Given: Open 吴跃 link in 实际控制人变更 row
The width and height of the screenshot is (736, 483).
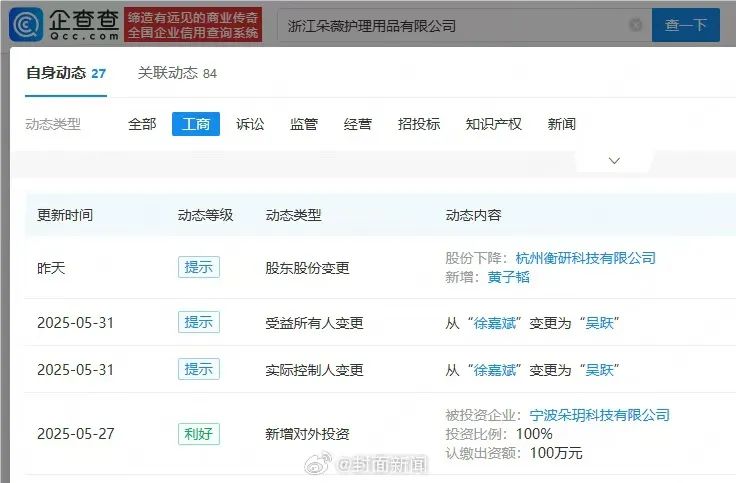Looking at the screenshot, I should (599, 370).
